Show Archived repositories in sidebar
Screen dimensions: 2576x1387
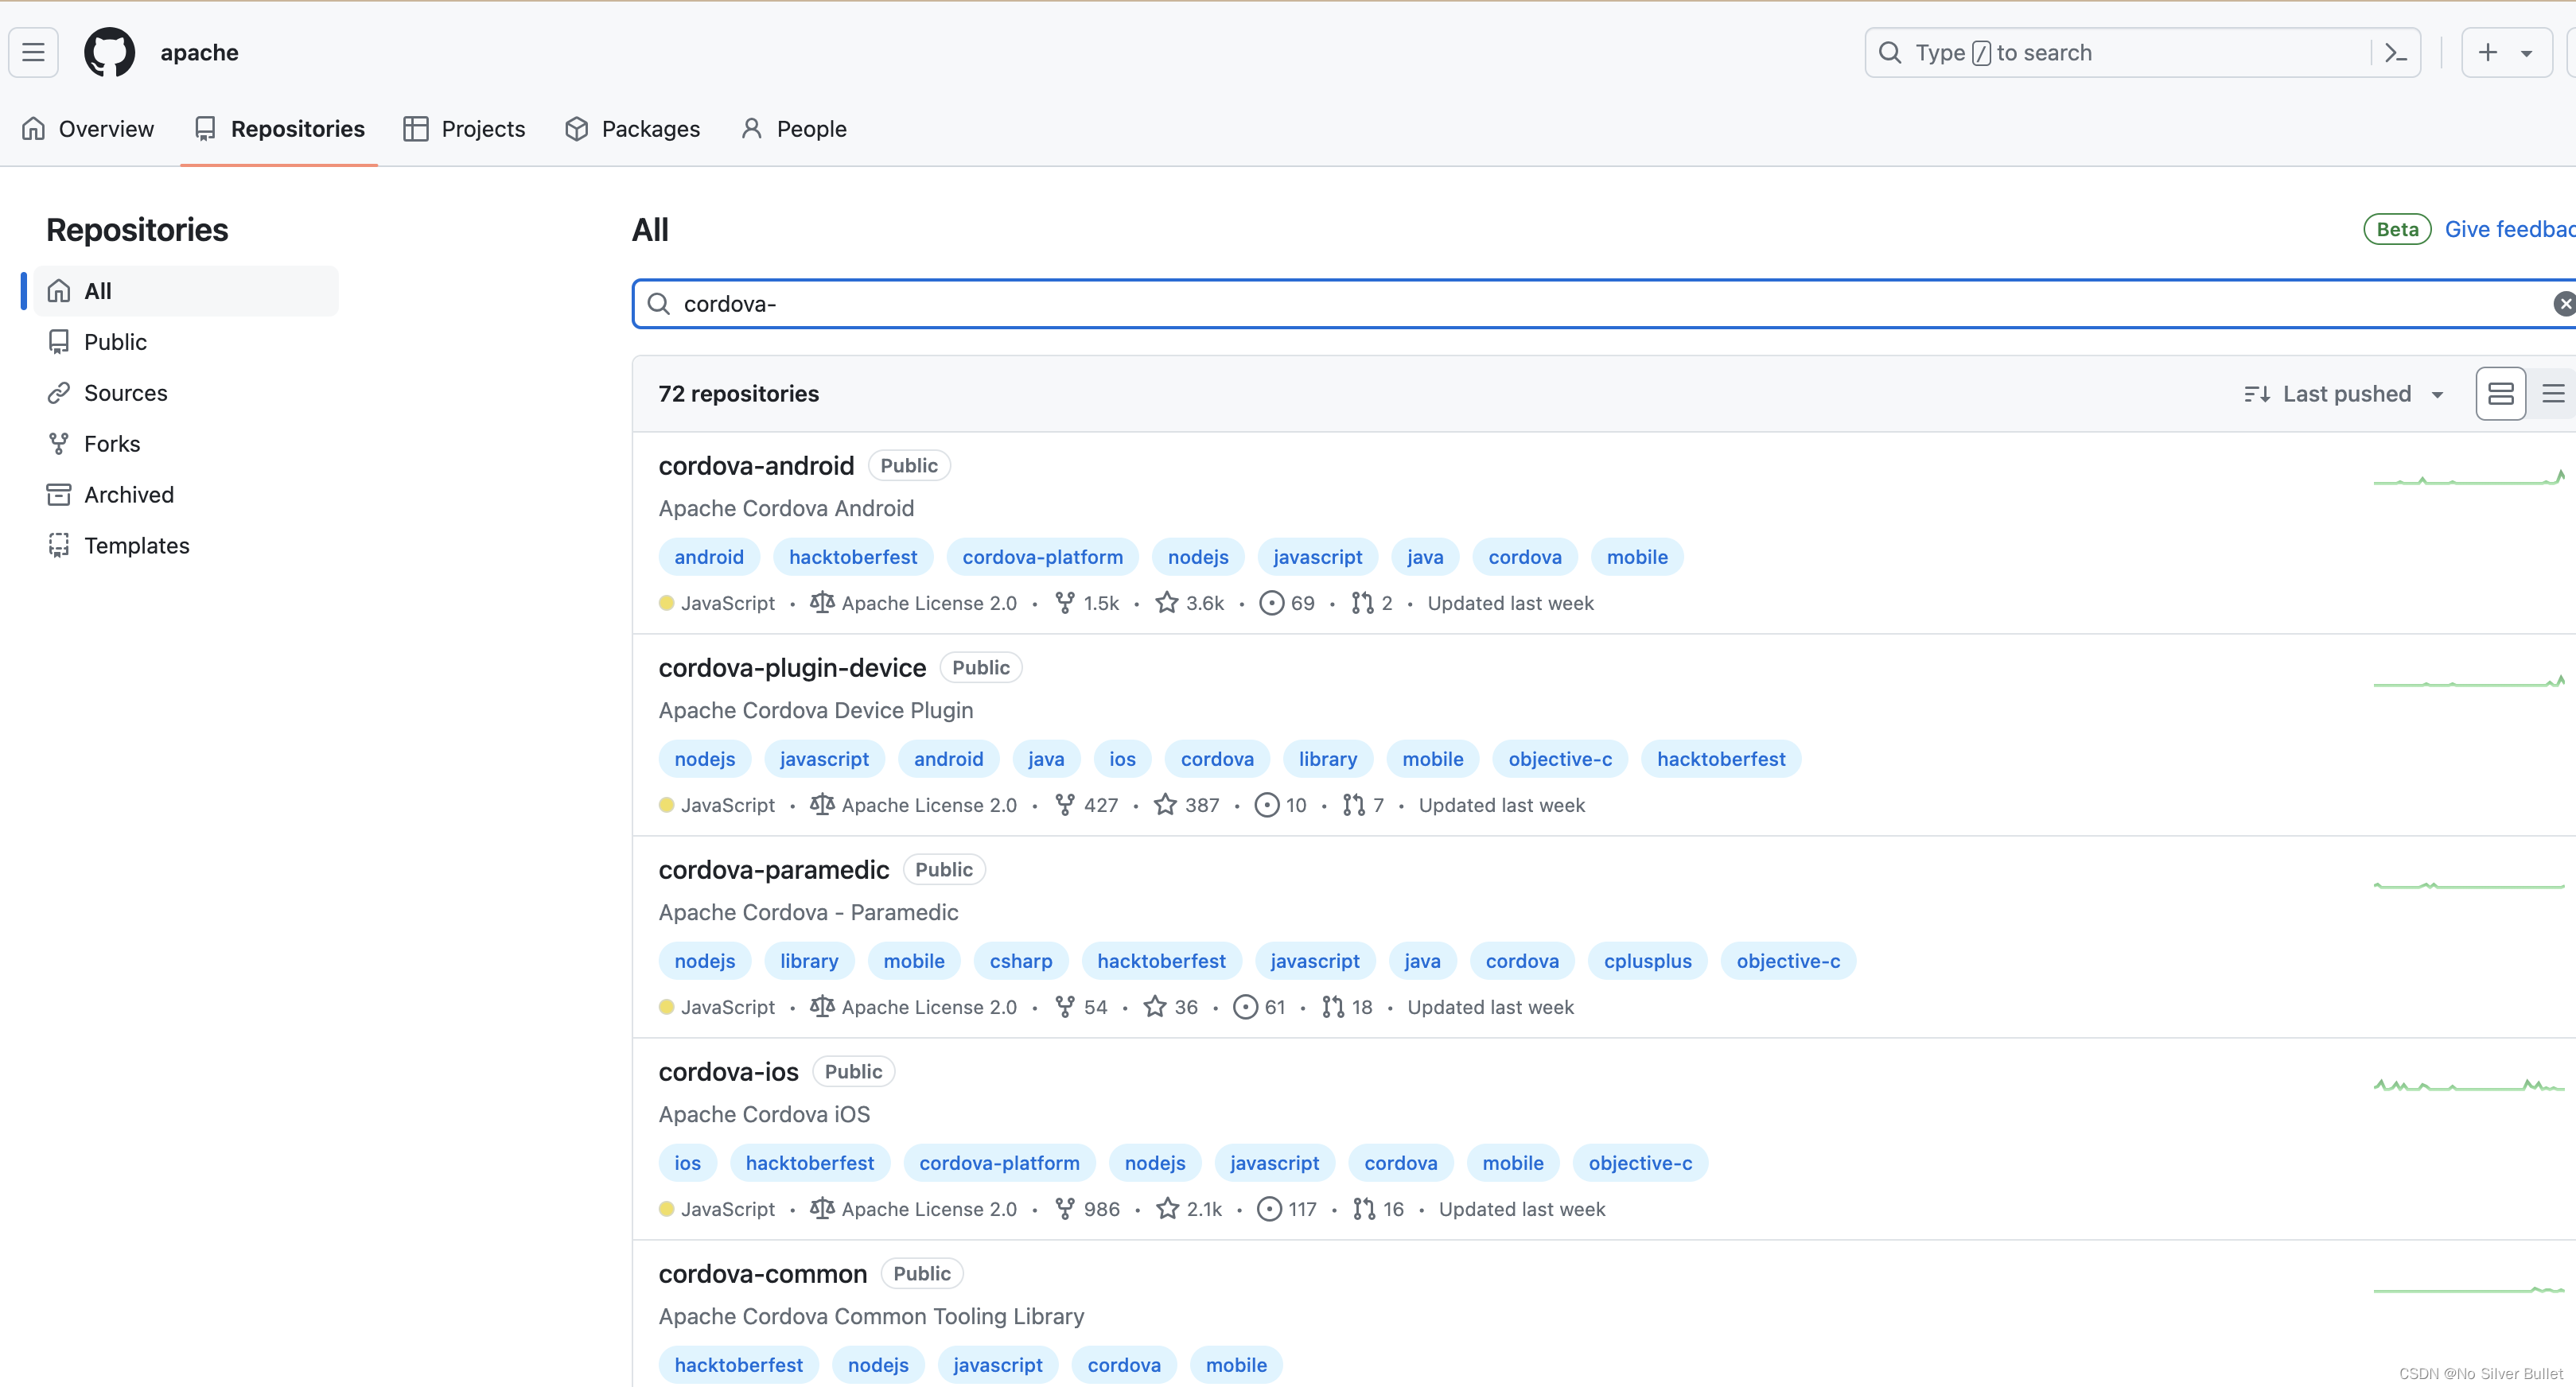(186, 495)
